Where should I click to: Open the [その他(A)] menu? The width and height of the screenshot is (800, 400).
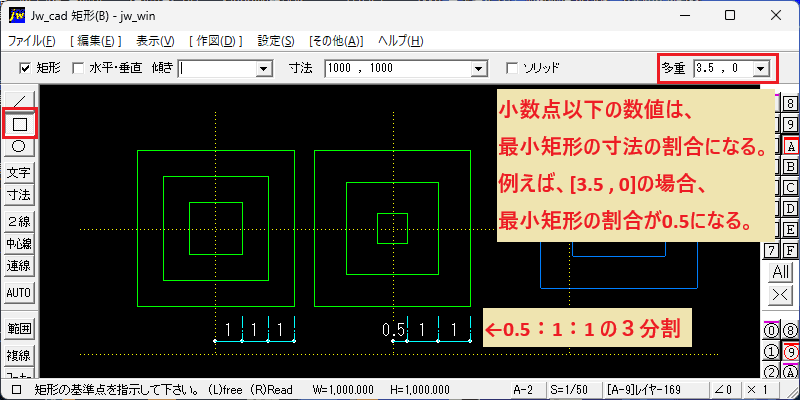point(336,41)
